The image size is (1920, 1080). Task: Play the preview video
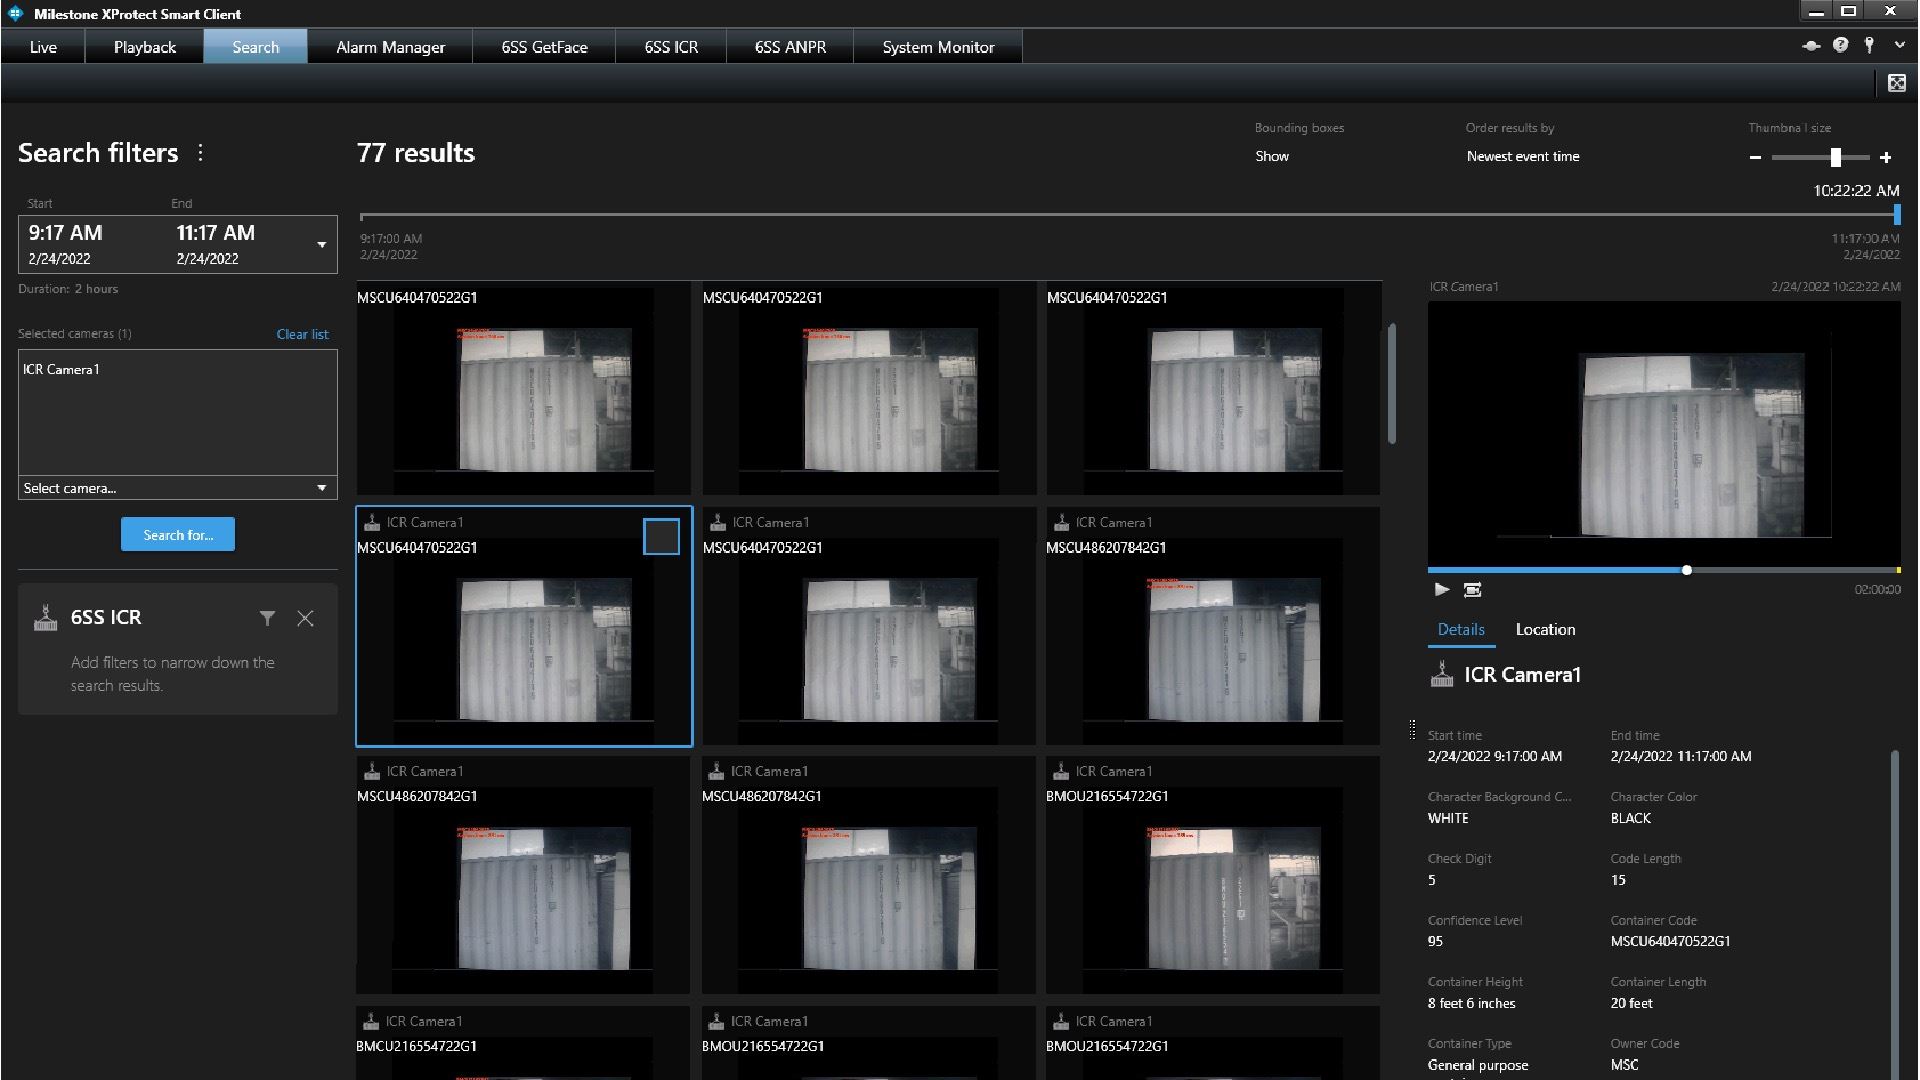click(1441, 590)
